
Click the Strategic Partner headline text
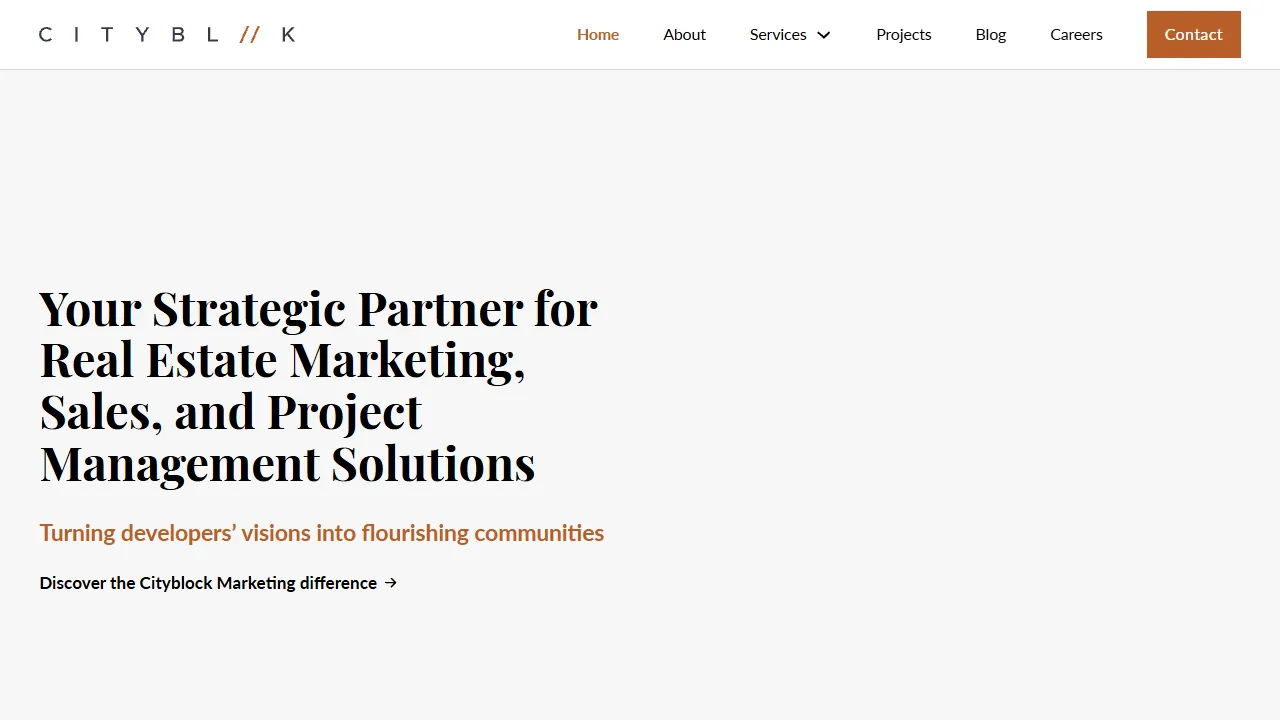click(x=318, y=386)
